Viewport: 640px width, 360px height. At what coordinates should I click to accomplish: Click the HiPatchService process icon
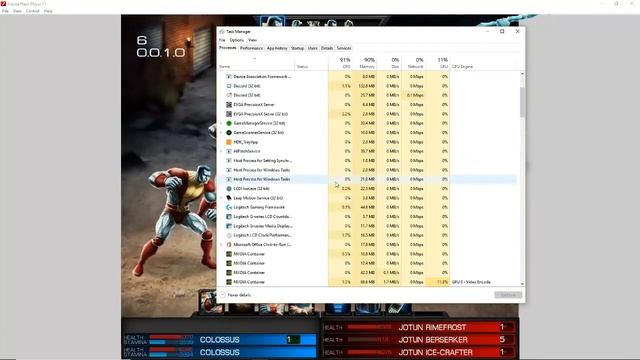(x=229, y=151)
